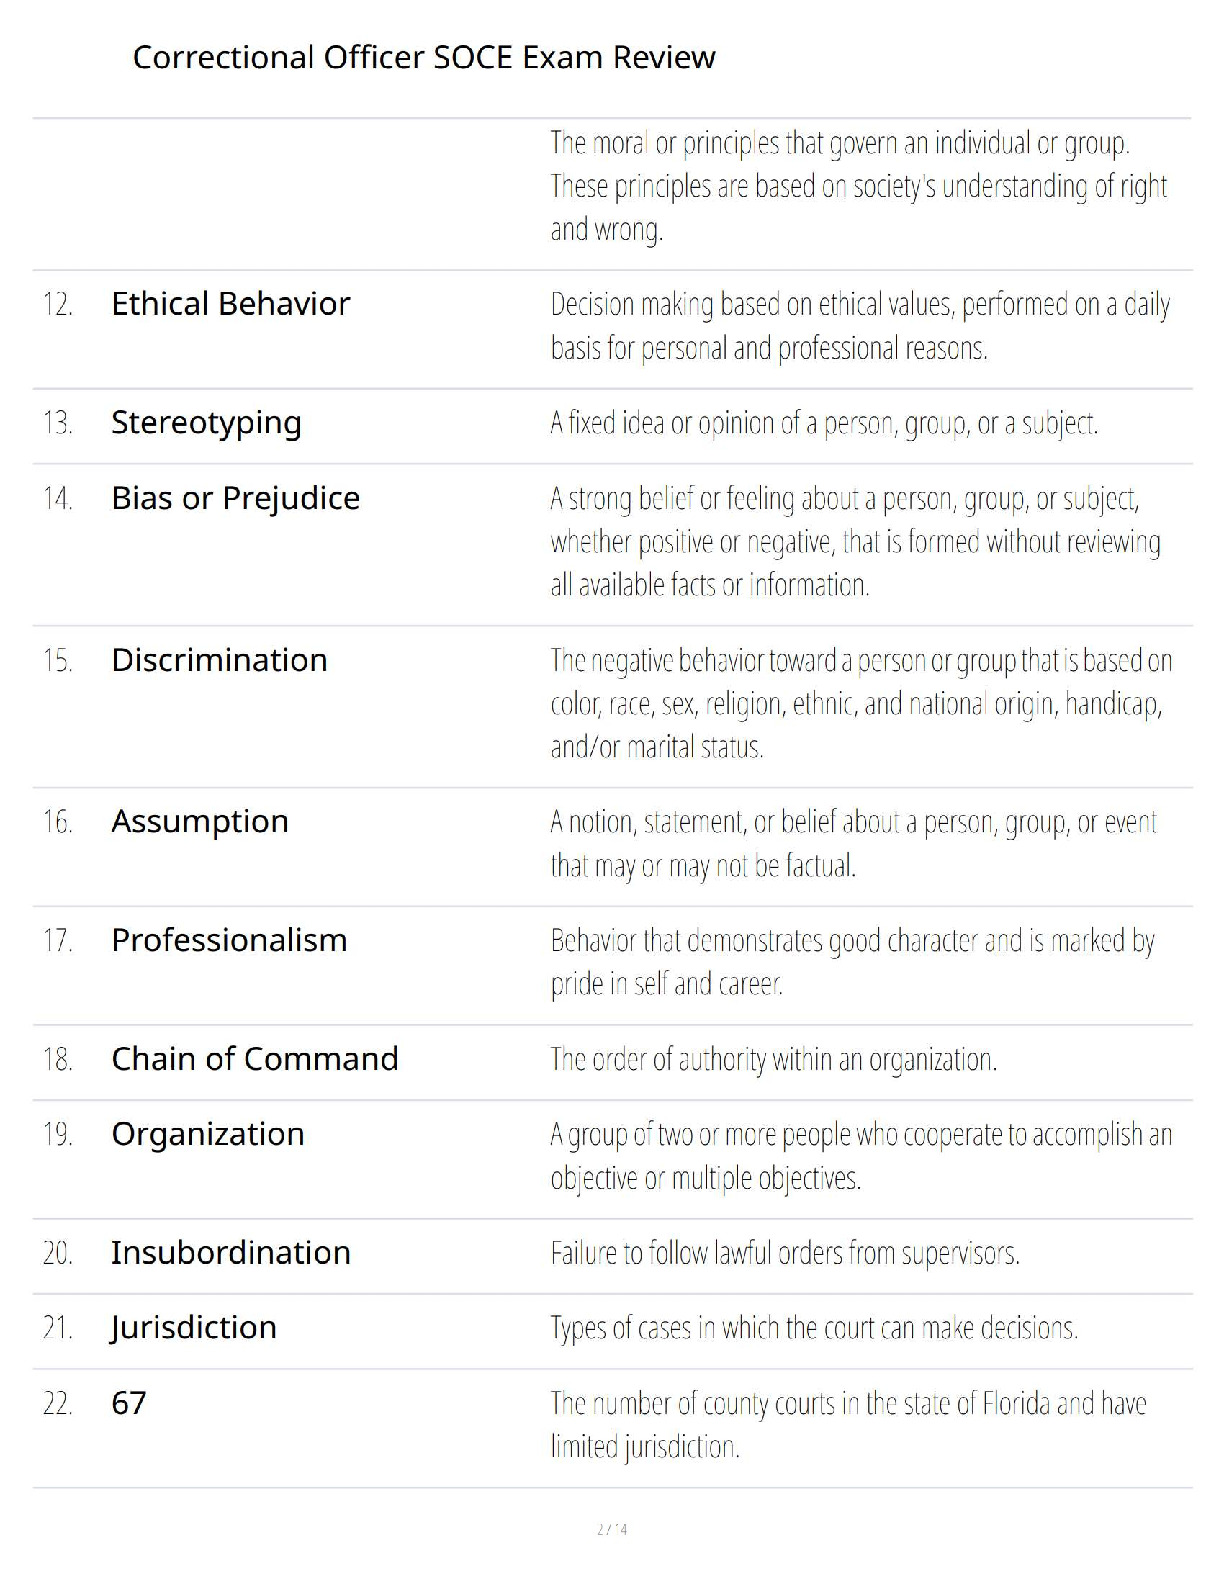Click the term 'Organization'
1224x1584 pixels.
pos(207,1134)
